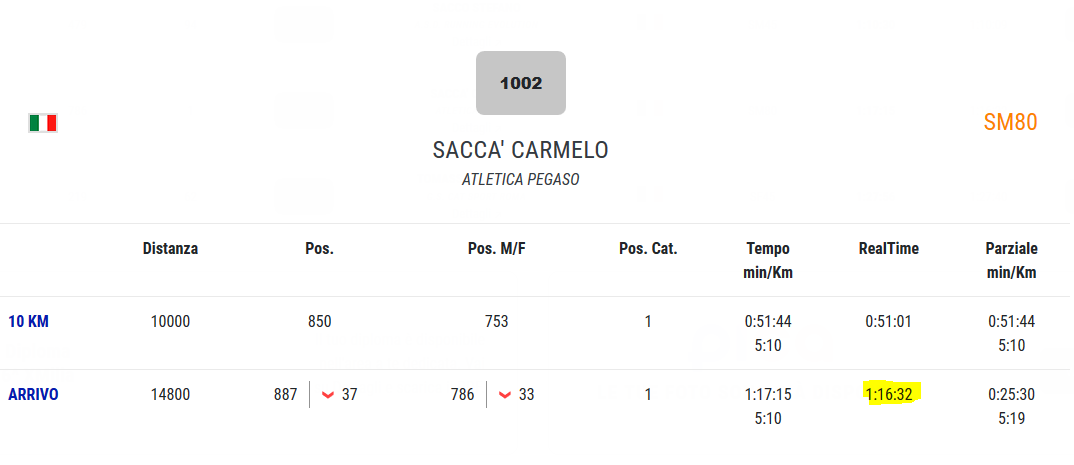The height and width of the screenshot is (465, 1074).
Task: Click the highlighted 1:16:32 real time
Action: click(888, 394)
